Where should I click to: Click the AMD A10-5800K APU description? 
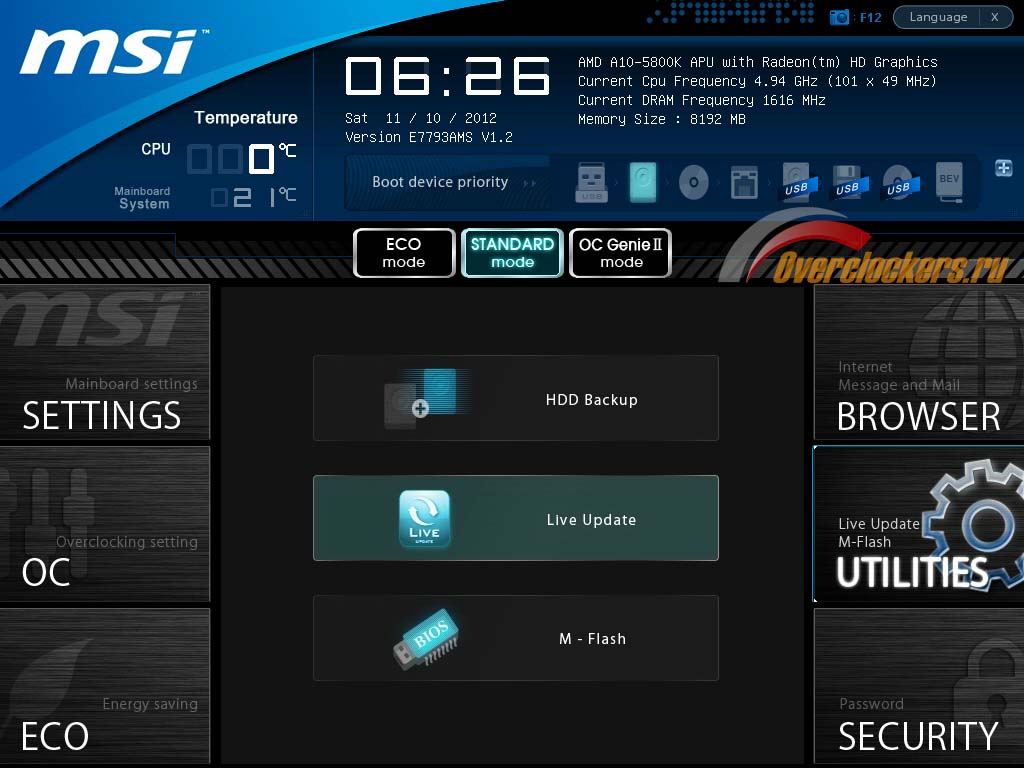[x=758, y=62]
